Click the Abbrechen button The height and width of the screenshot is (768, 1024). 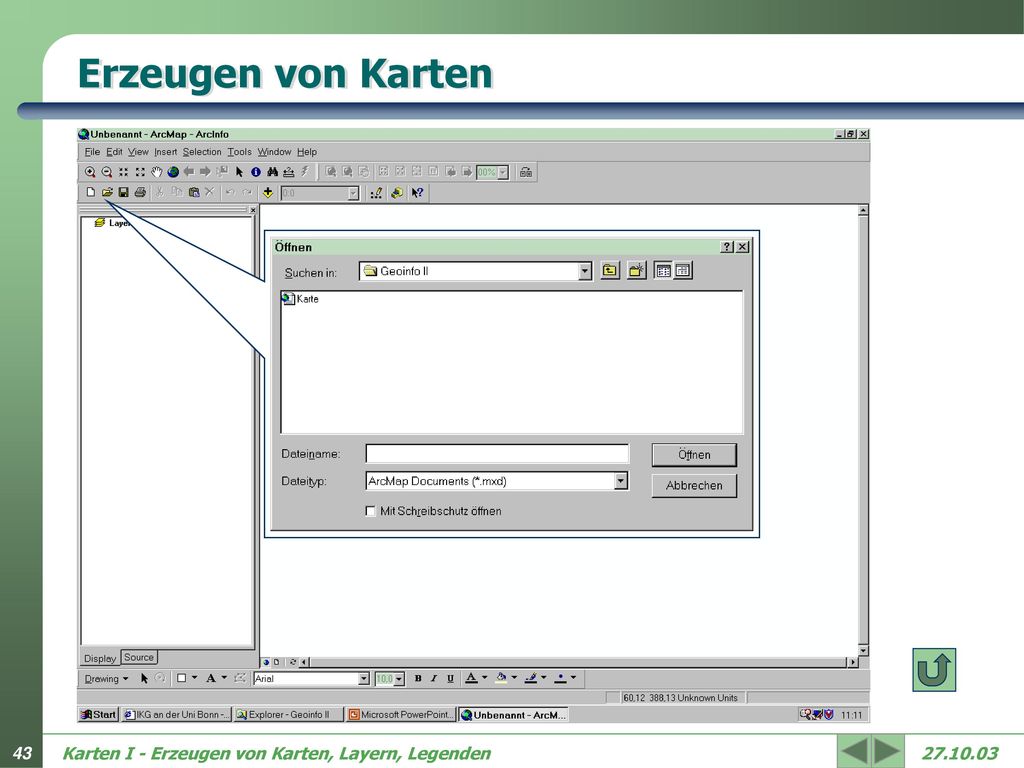[x=694, y=485]
